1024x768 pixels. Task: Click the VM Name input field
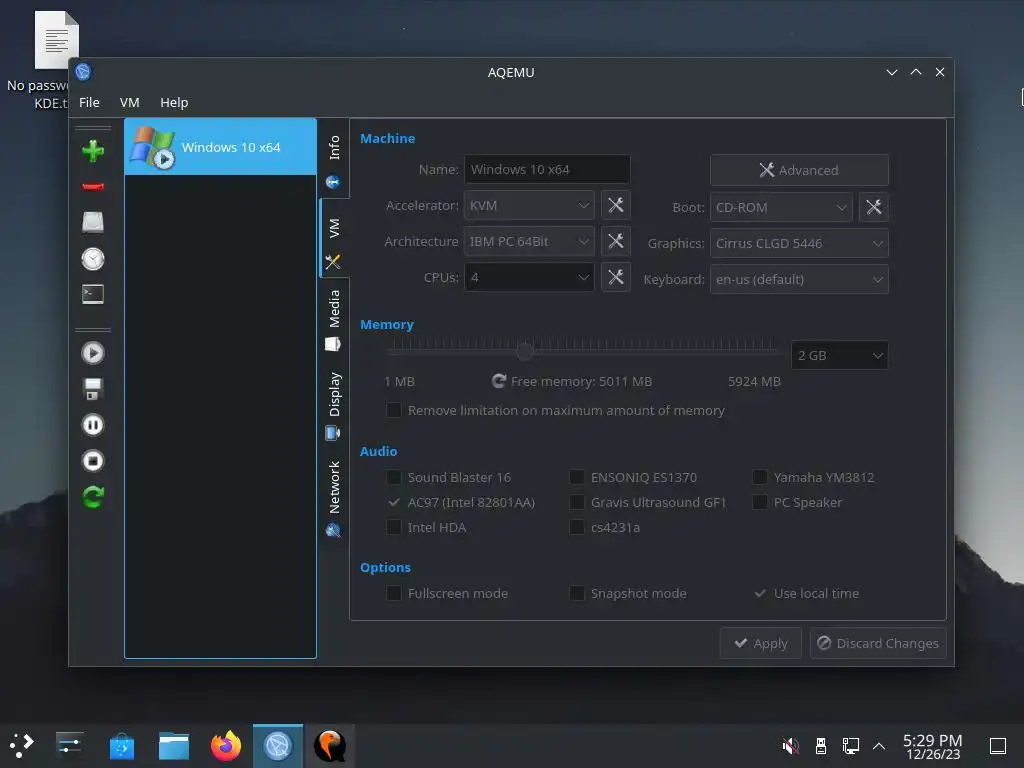547,169
